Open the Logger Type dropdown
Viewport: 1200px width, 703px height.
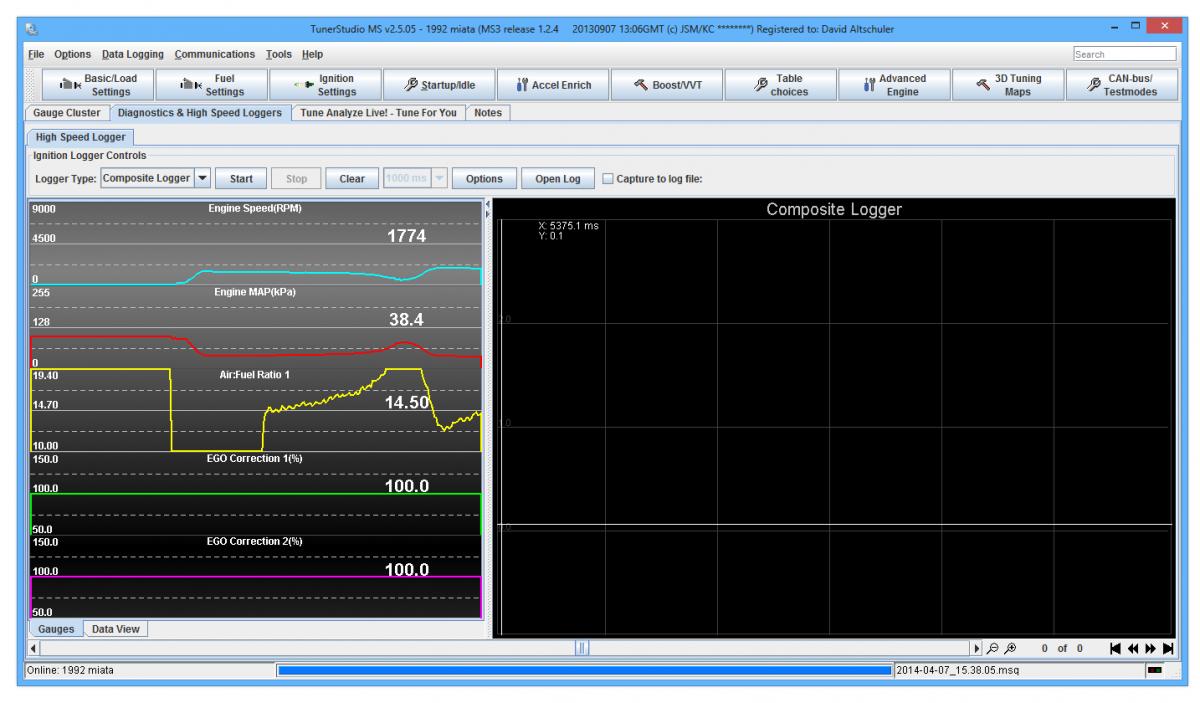pos(202,179)
